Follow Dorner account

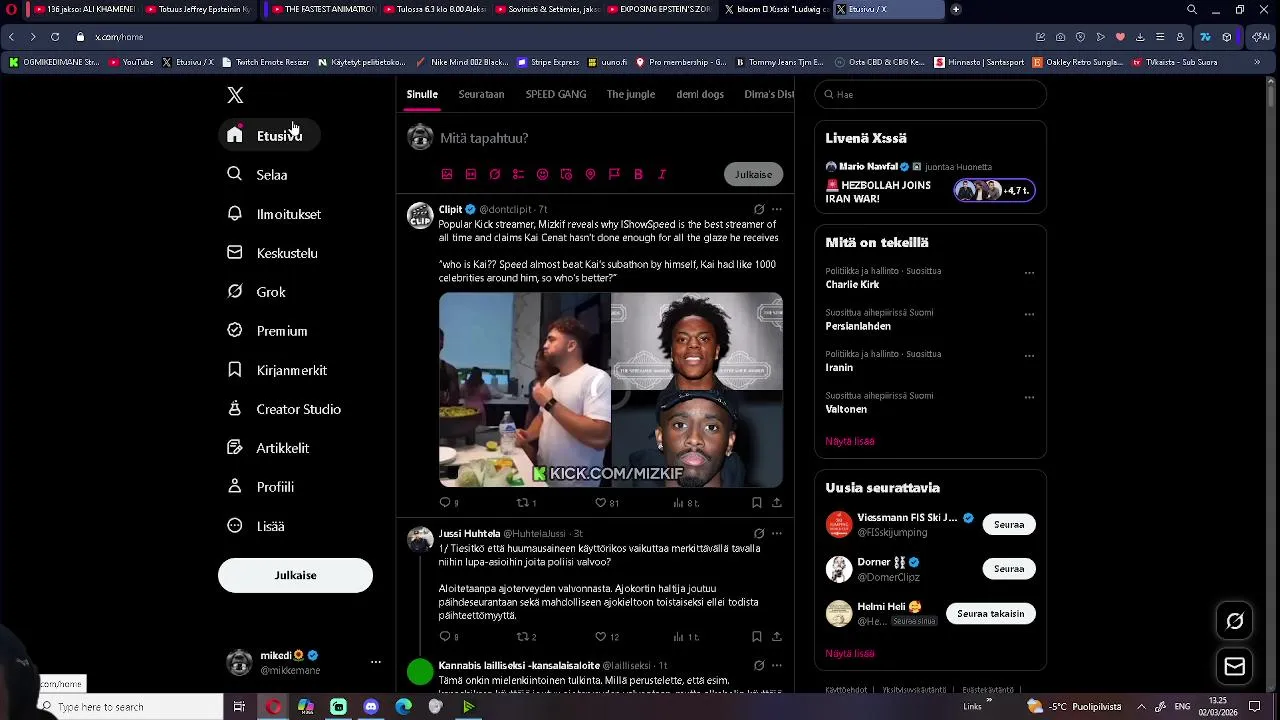1009,569
